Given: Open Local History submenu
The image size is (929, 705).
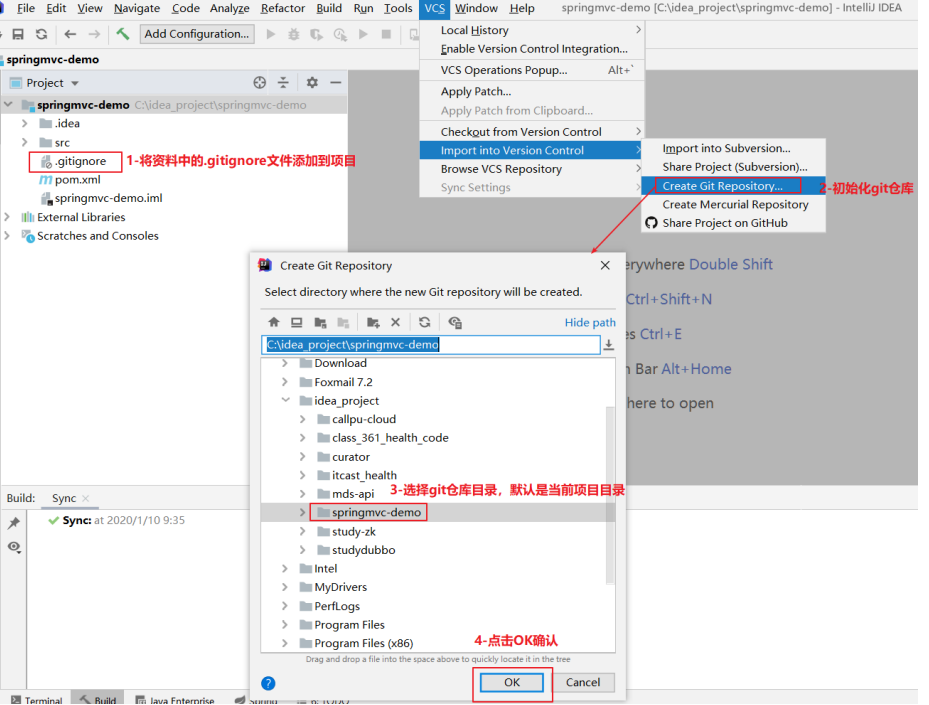Looking at the screenshot, I should point(532,30).
